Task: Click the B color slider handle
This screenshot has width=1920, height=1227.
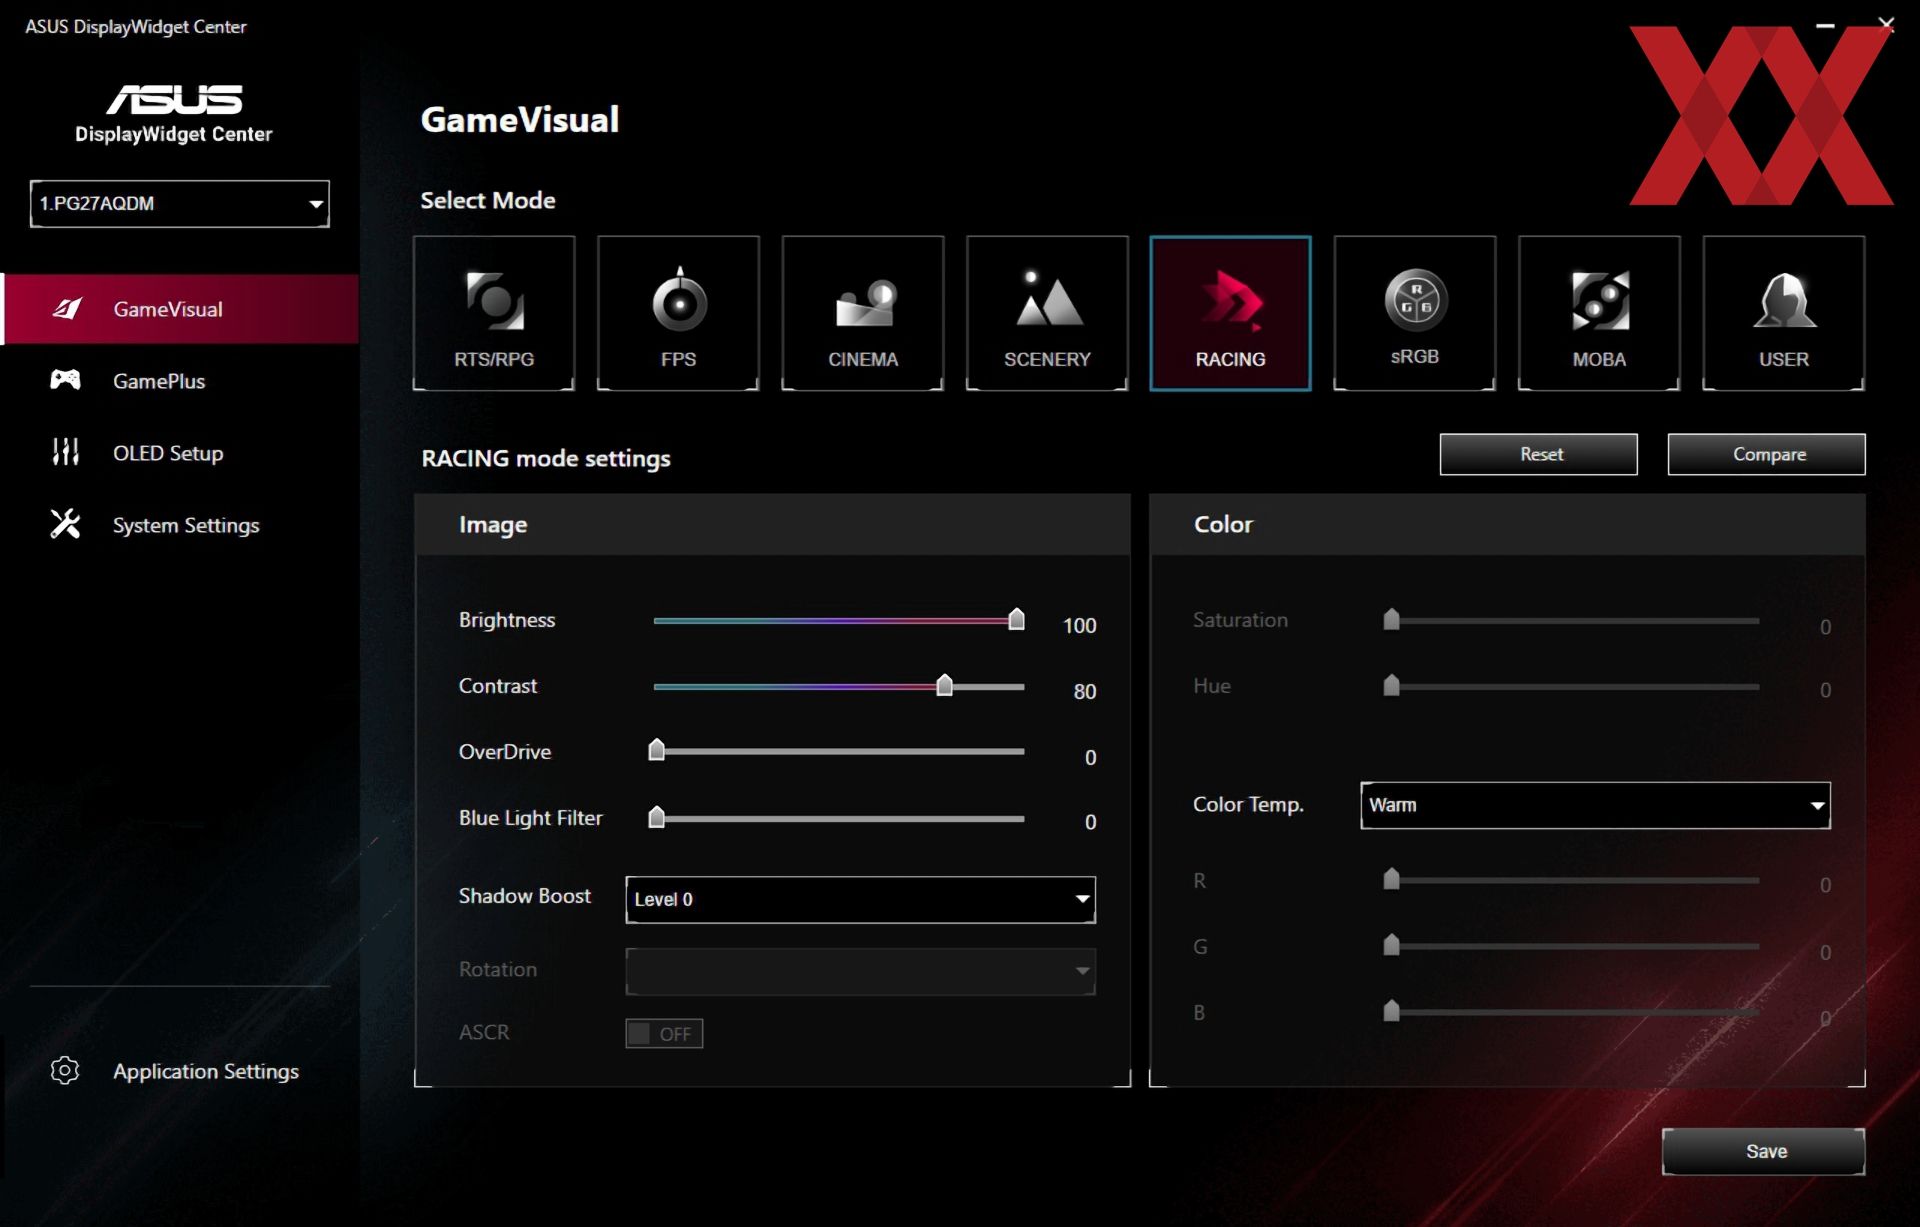Action: [x=1391, y=1011]
